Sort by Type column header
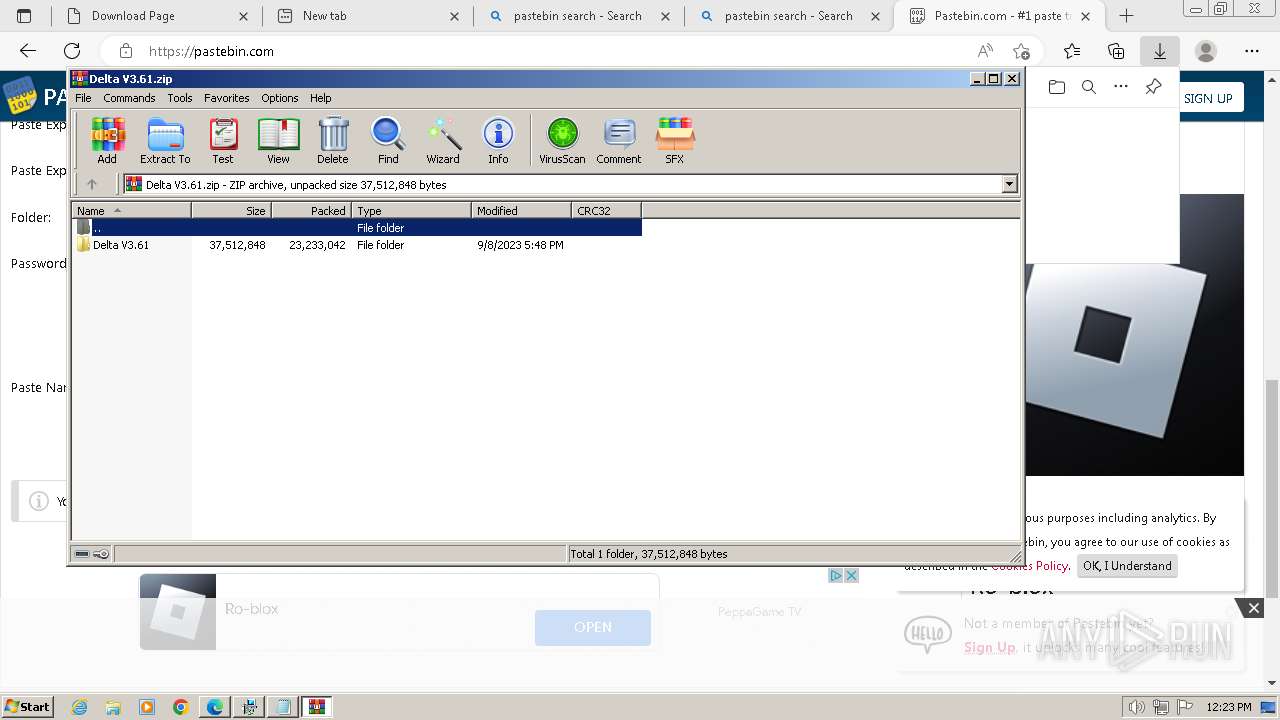Image resolution: width=1280 pixels, height=720 pixels. [411, 210]
